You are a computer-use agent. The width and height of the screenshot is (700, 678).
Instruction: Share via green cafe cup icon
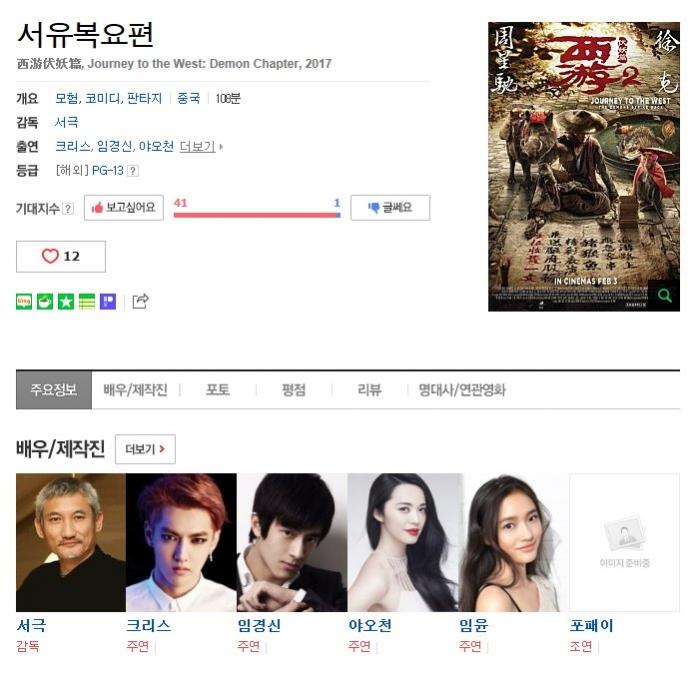(x=45, y=302)
